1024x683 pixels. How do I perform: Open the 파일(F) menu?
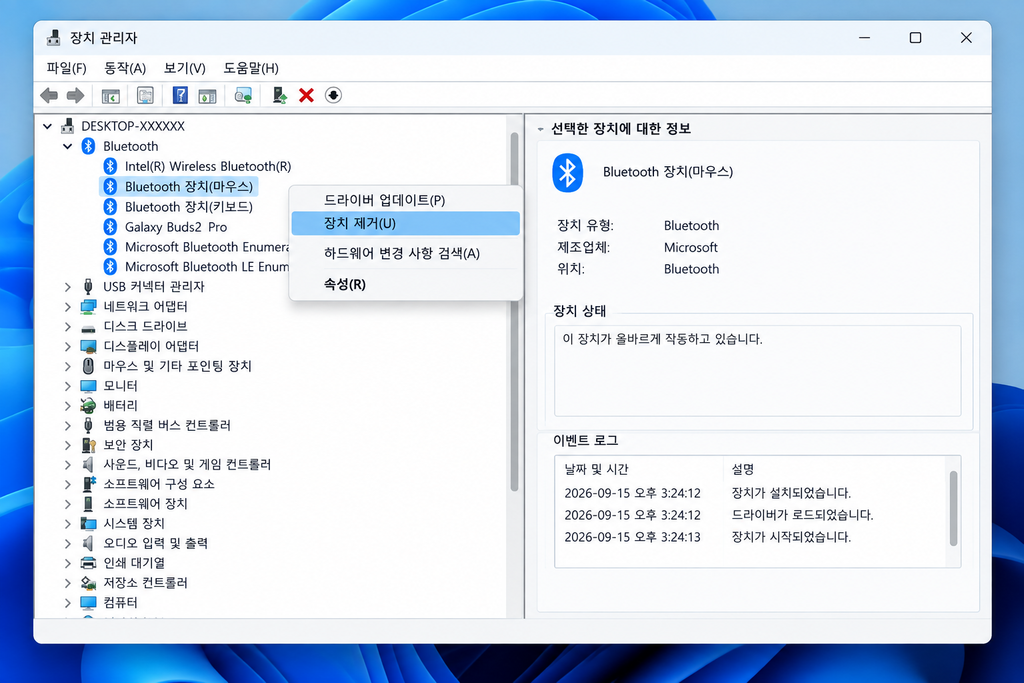tap(67, 68)
